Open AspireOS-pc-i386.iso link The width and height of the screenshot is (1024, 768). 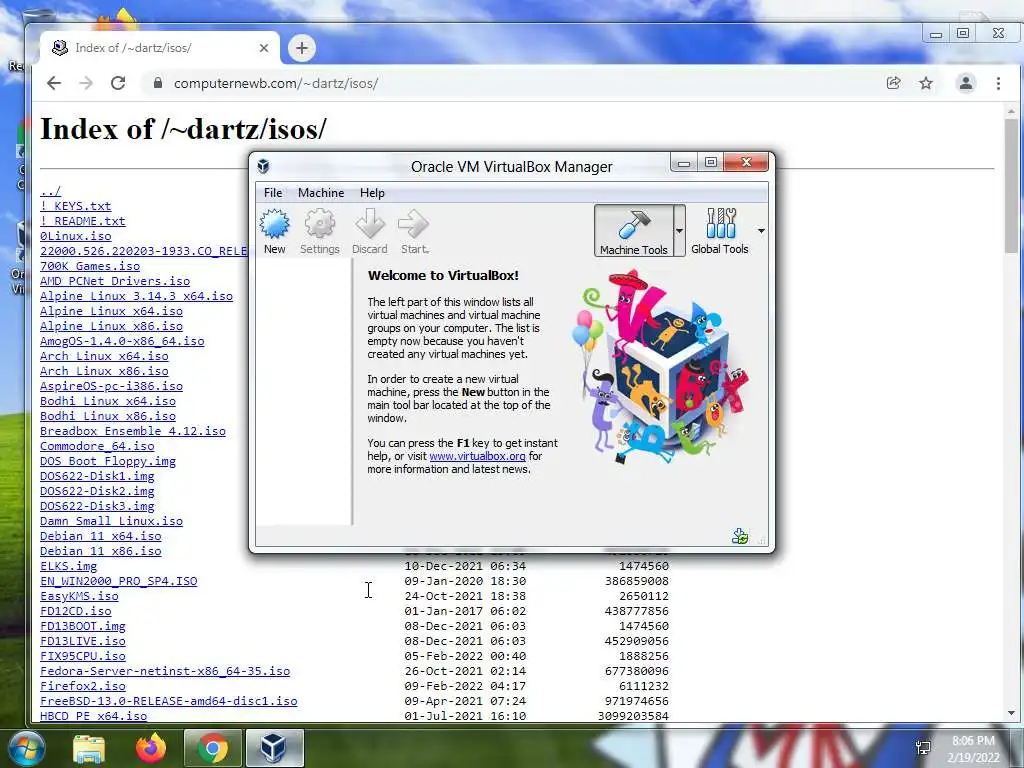pos(111,386)
